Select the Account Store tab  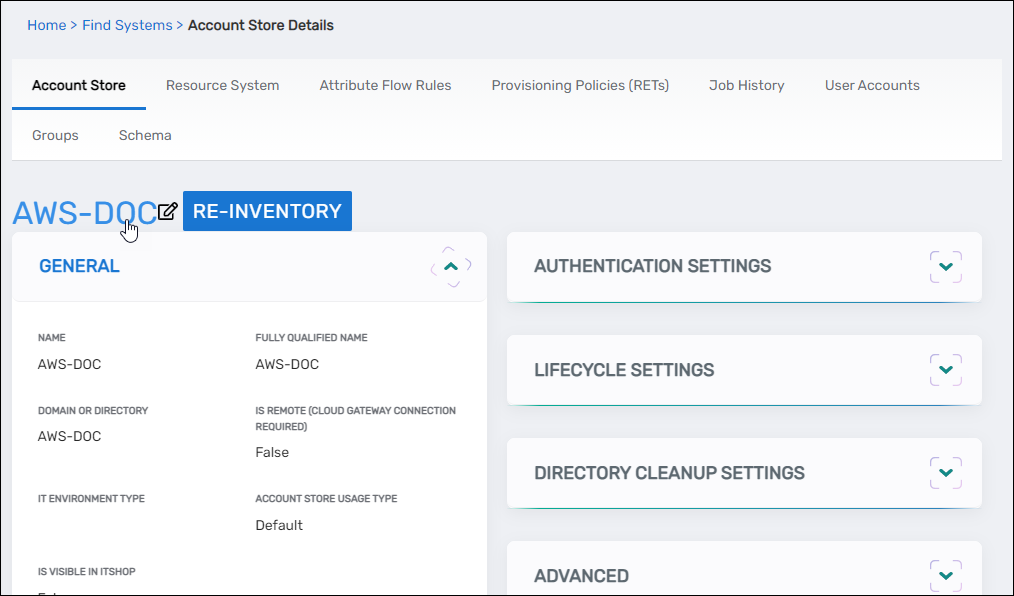(79, 85)
